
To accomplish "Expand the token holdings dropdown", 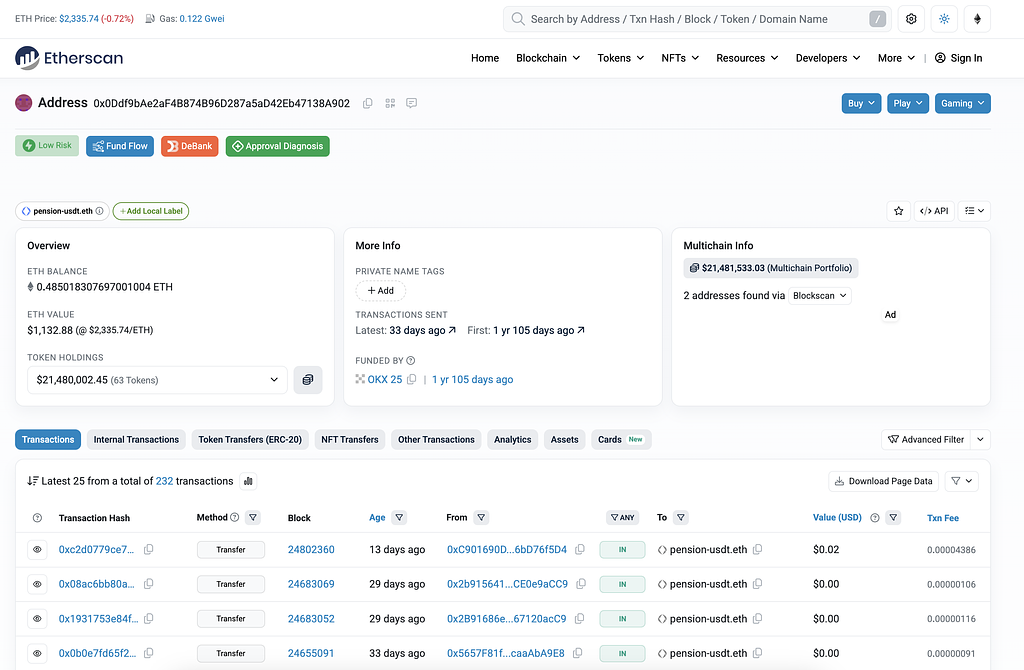I will (x=157, y=380).
